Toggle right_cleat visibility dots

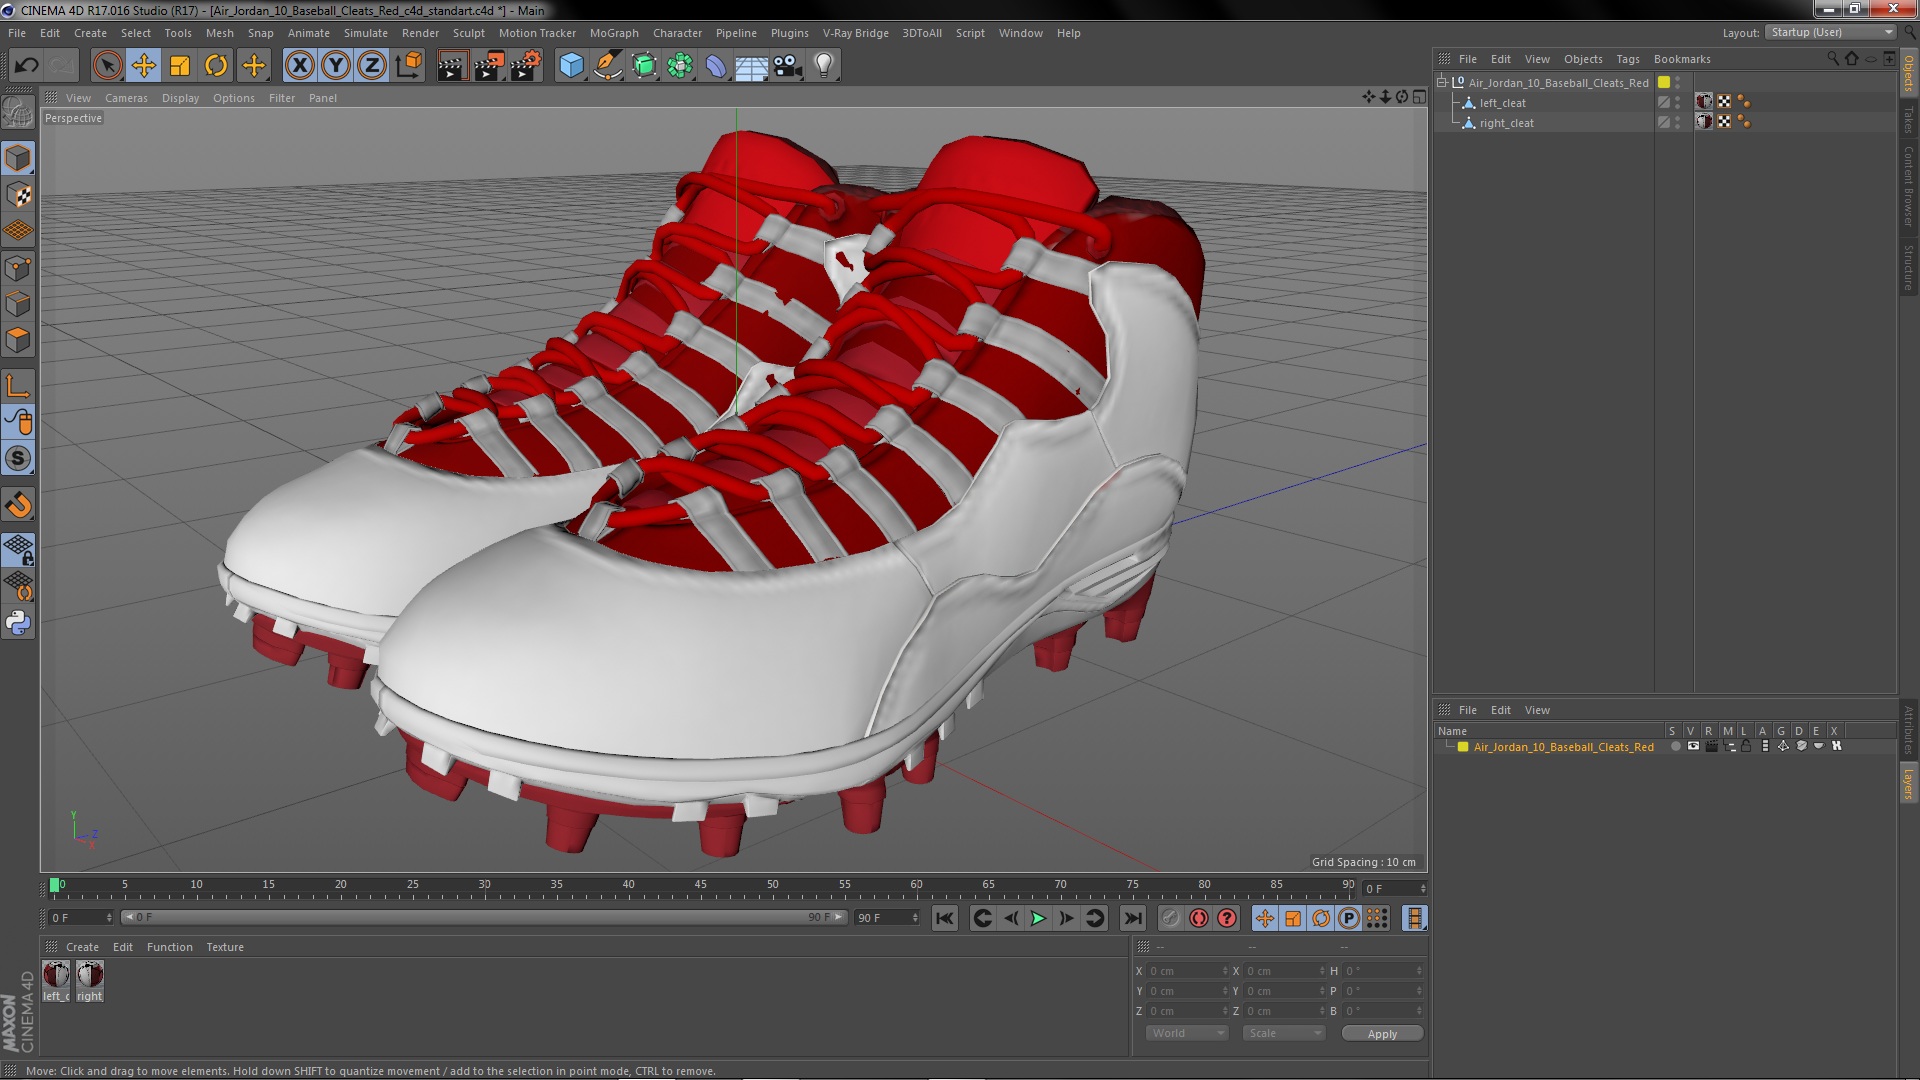click(x=1678, y=122)
